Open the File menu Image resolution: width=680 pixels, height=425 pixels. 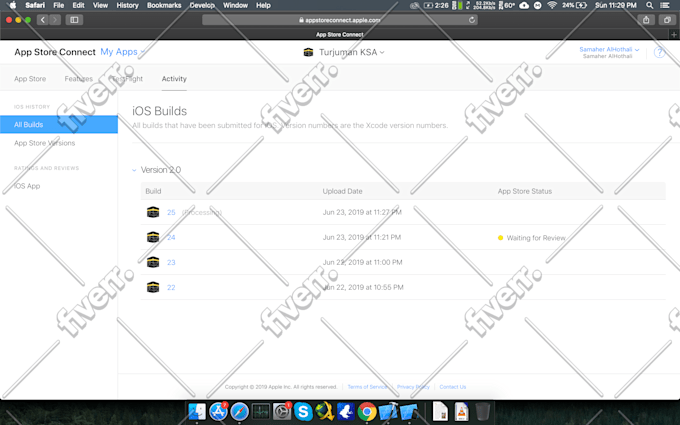(x=59, y=5)
